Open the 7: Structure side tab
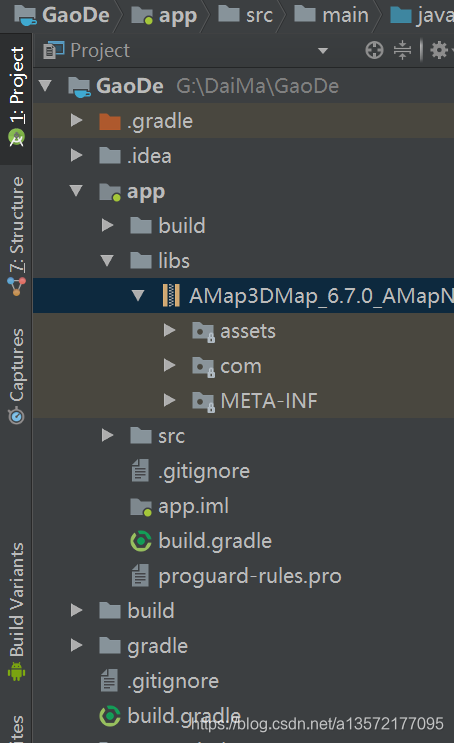The height and width of the screenshot is (743, 454). coord(16,236)
